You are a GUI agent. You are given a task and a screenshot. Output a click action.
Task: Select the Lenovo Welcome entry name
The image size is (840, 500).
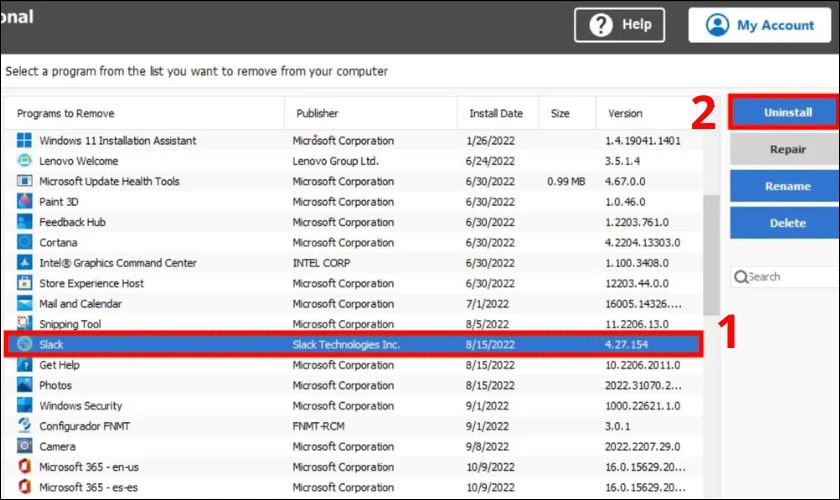79,161
